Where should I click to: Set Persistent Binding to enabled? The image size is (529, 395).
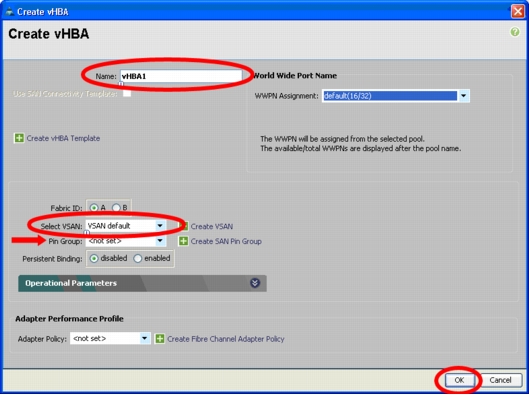coord(138,258)
